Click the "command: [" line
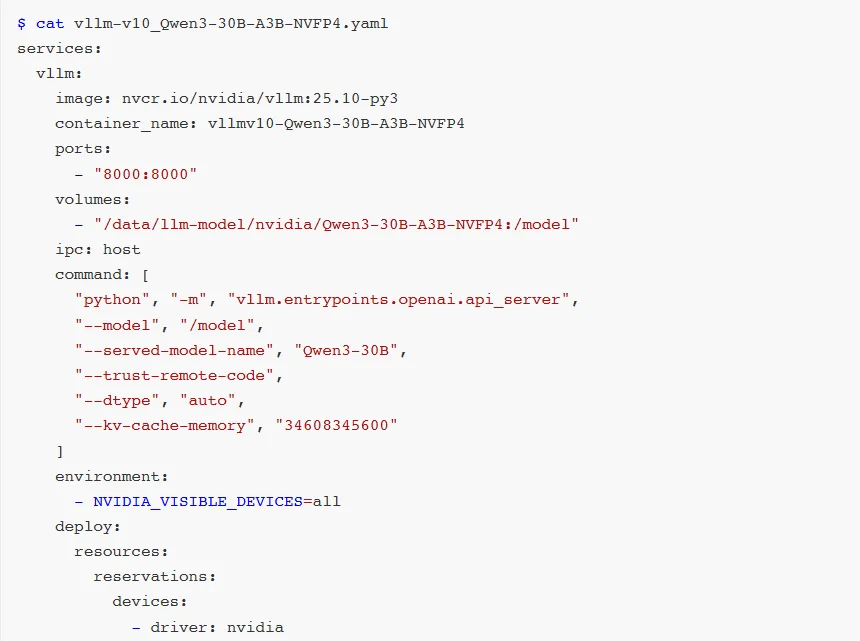Screen dimensions: 860x641 point(102,274)
